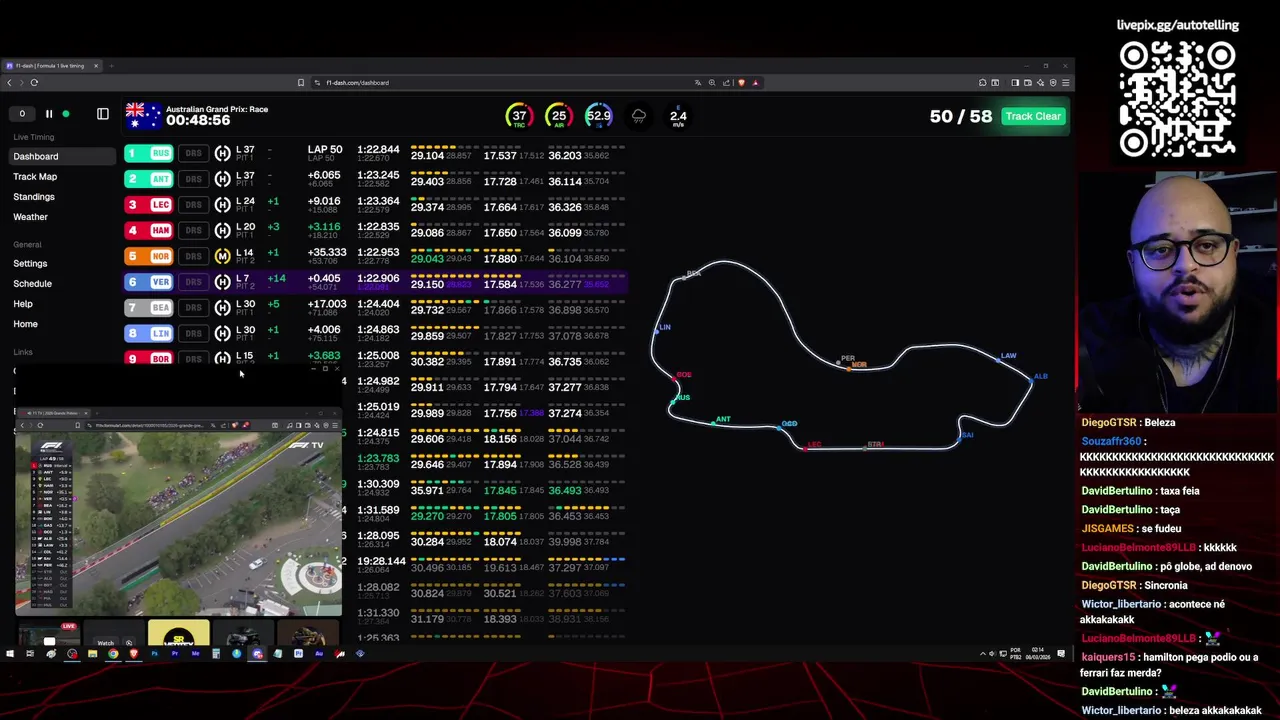Click the hard tyre icon in BEA row
Image resolution: width=1280 pixels, height=720 pixels.
coord(223,307)
